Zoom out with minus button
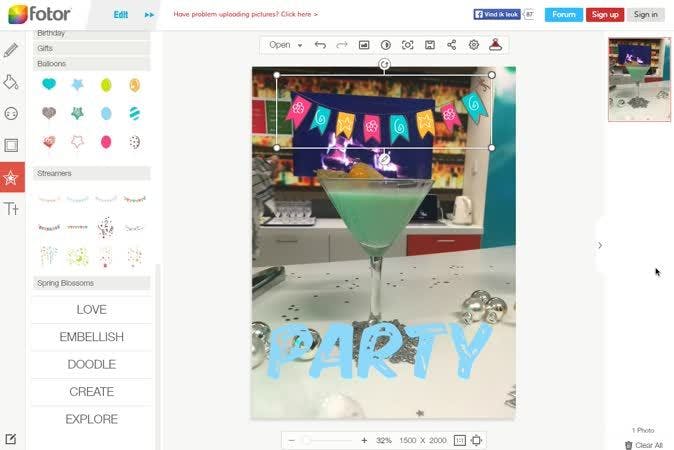The width and height of the screenshot is (674, 450). point(291,440)
